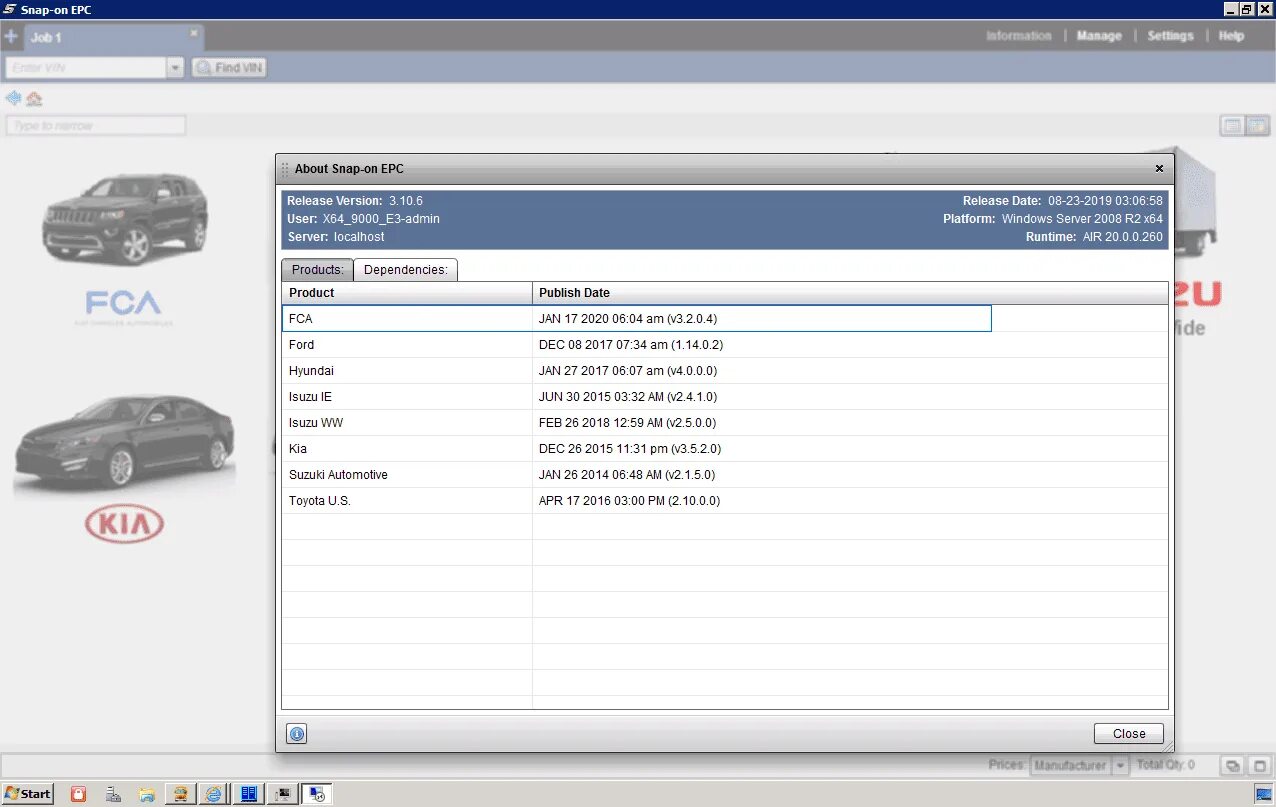Click the maximize-panel icon at bottom right
Screen dimensions: 1276x807
pyautogui.click(x=1260, y=766)
